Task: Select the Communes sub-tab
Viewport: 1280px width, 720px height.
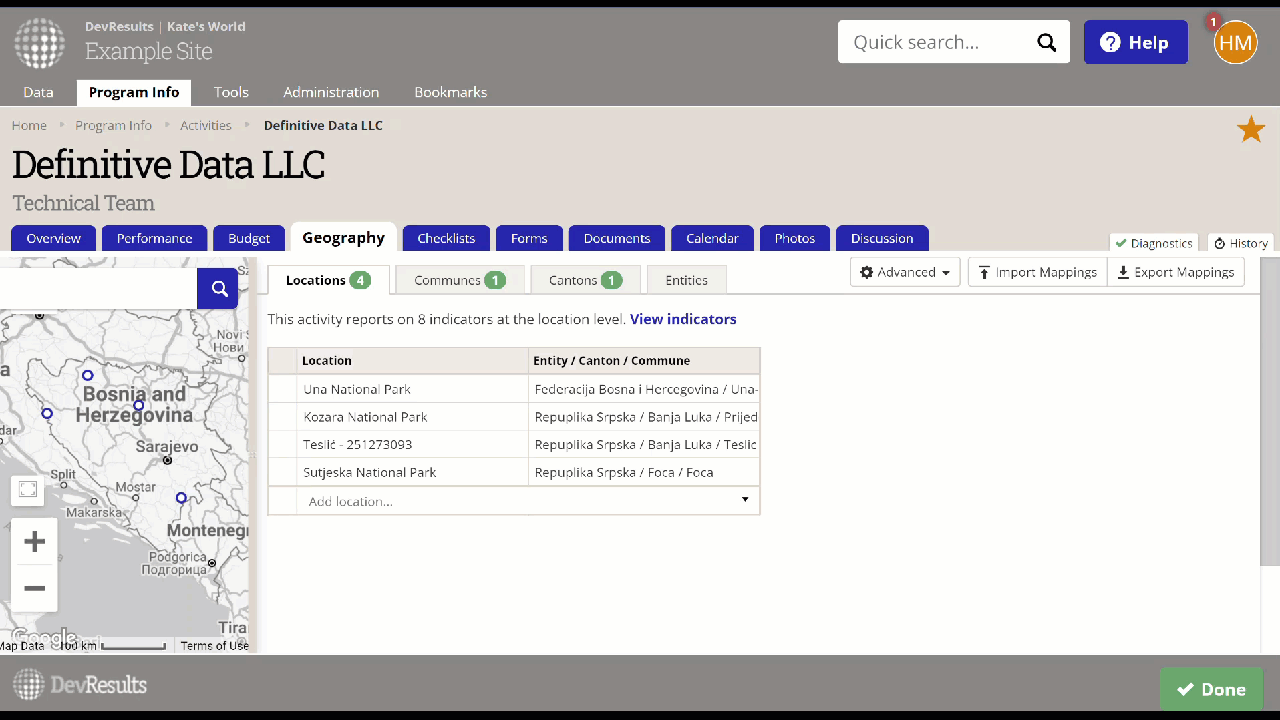Action: [x=460, y=280]
